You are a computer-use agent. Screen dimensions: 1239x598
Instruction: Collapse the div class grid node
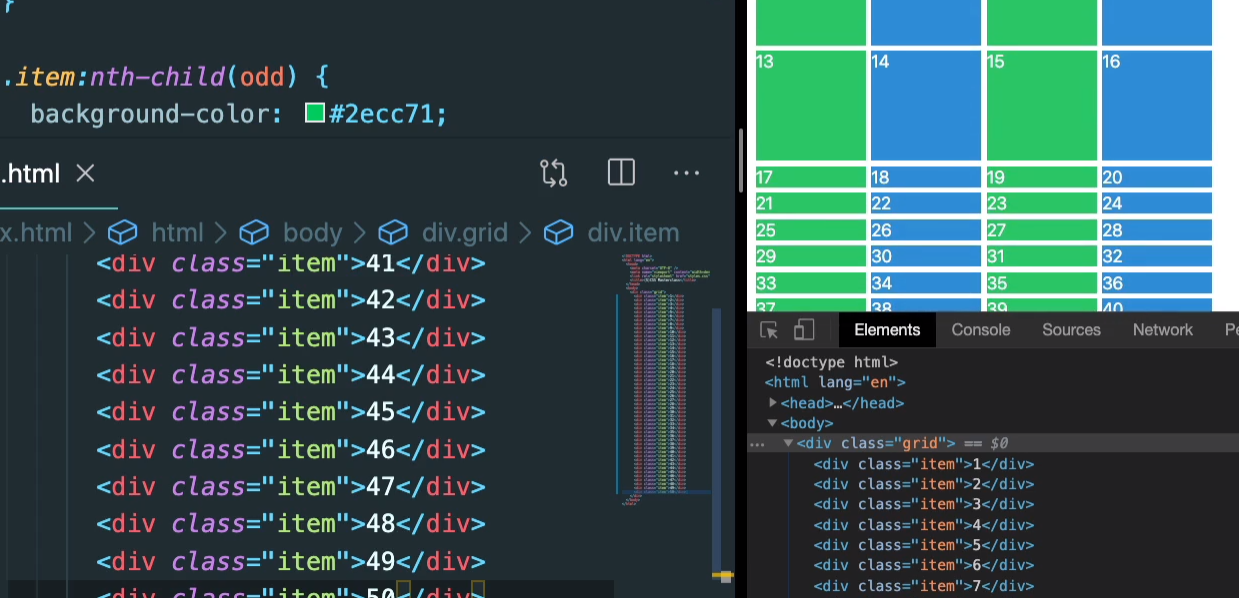(x=788, y=443)
